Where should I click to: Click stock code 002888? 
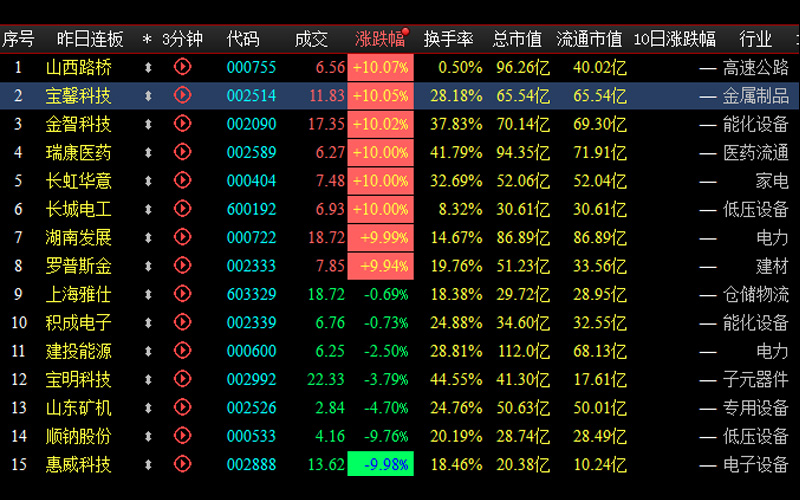251,465
